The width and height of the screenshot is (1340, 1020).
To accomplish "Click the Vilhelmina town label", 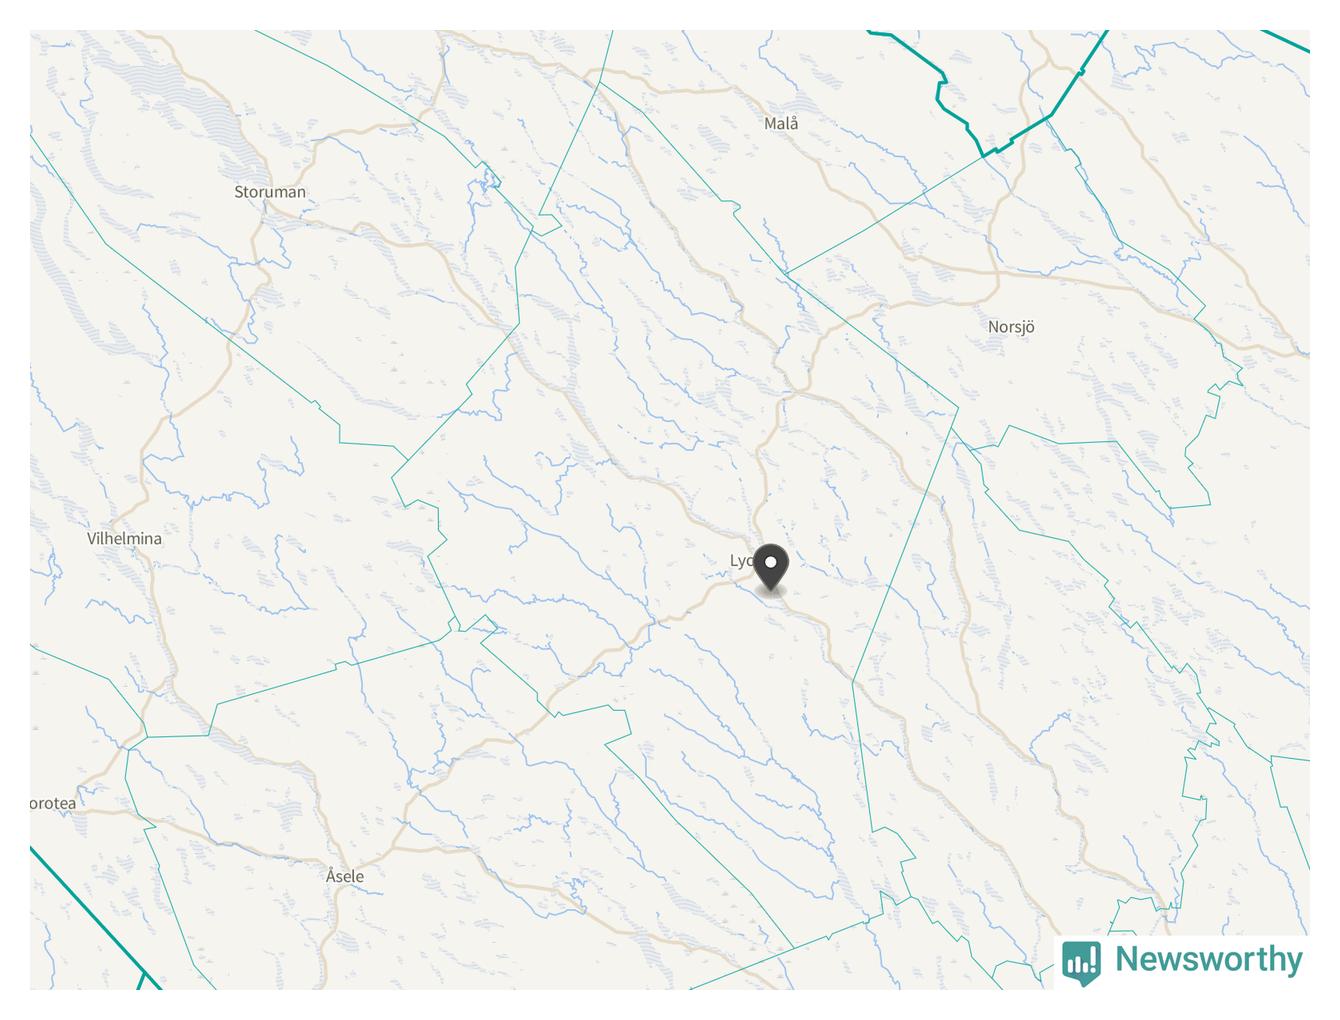I will (124, 538).
